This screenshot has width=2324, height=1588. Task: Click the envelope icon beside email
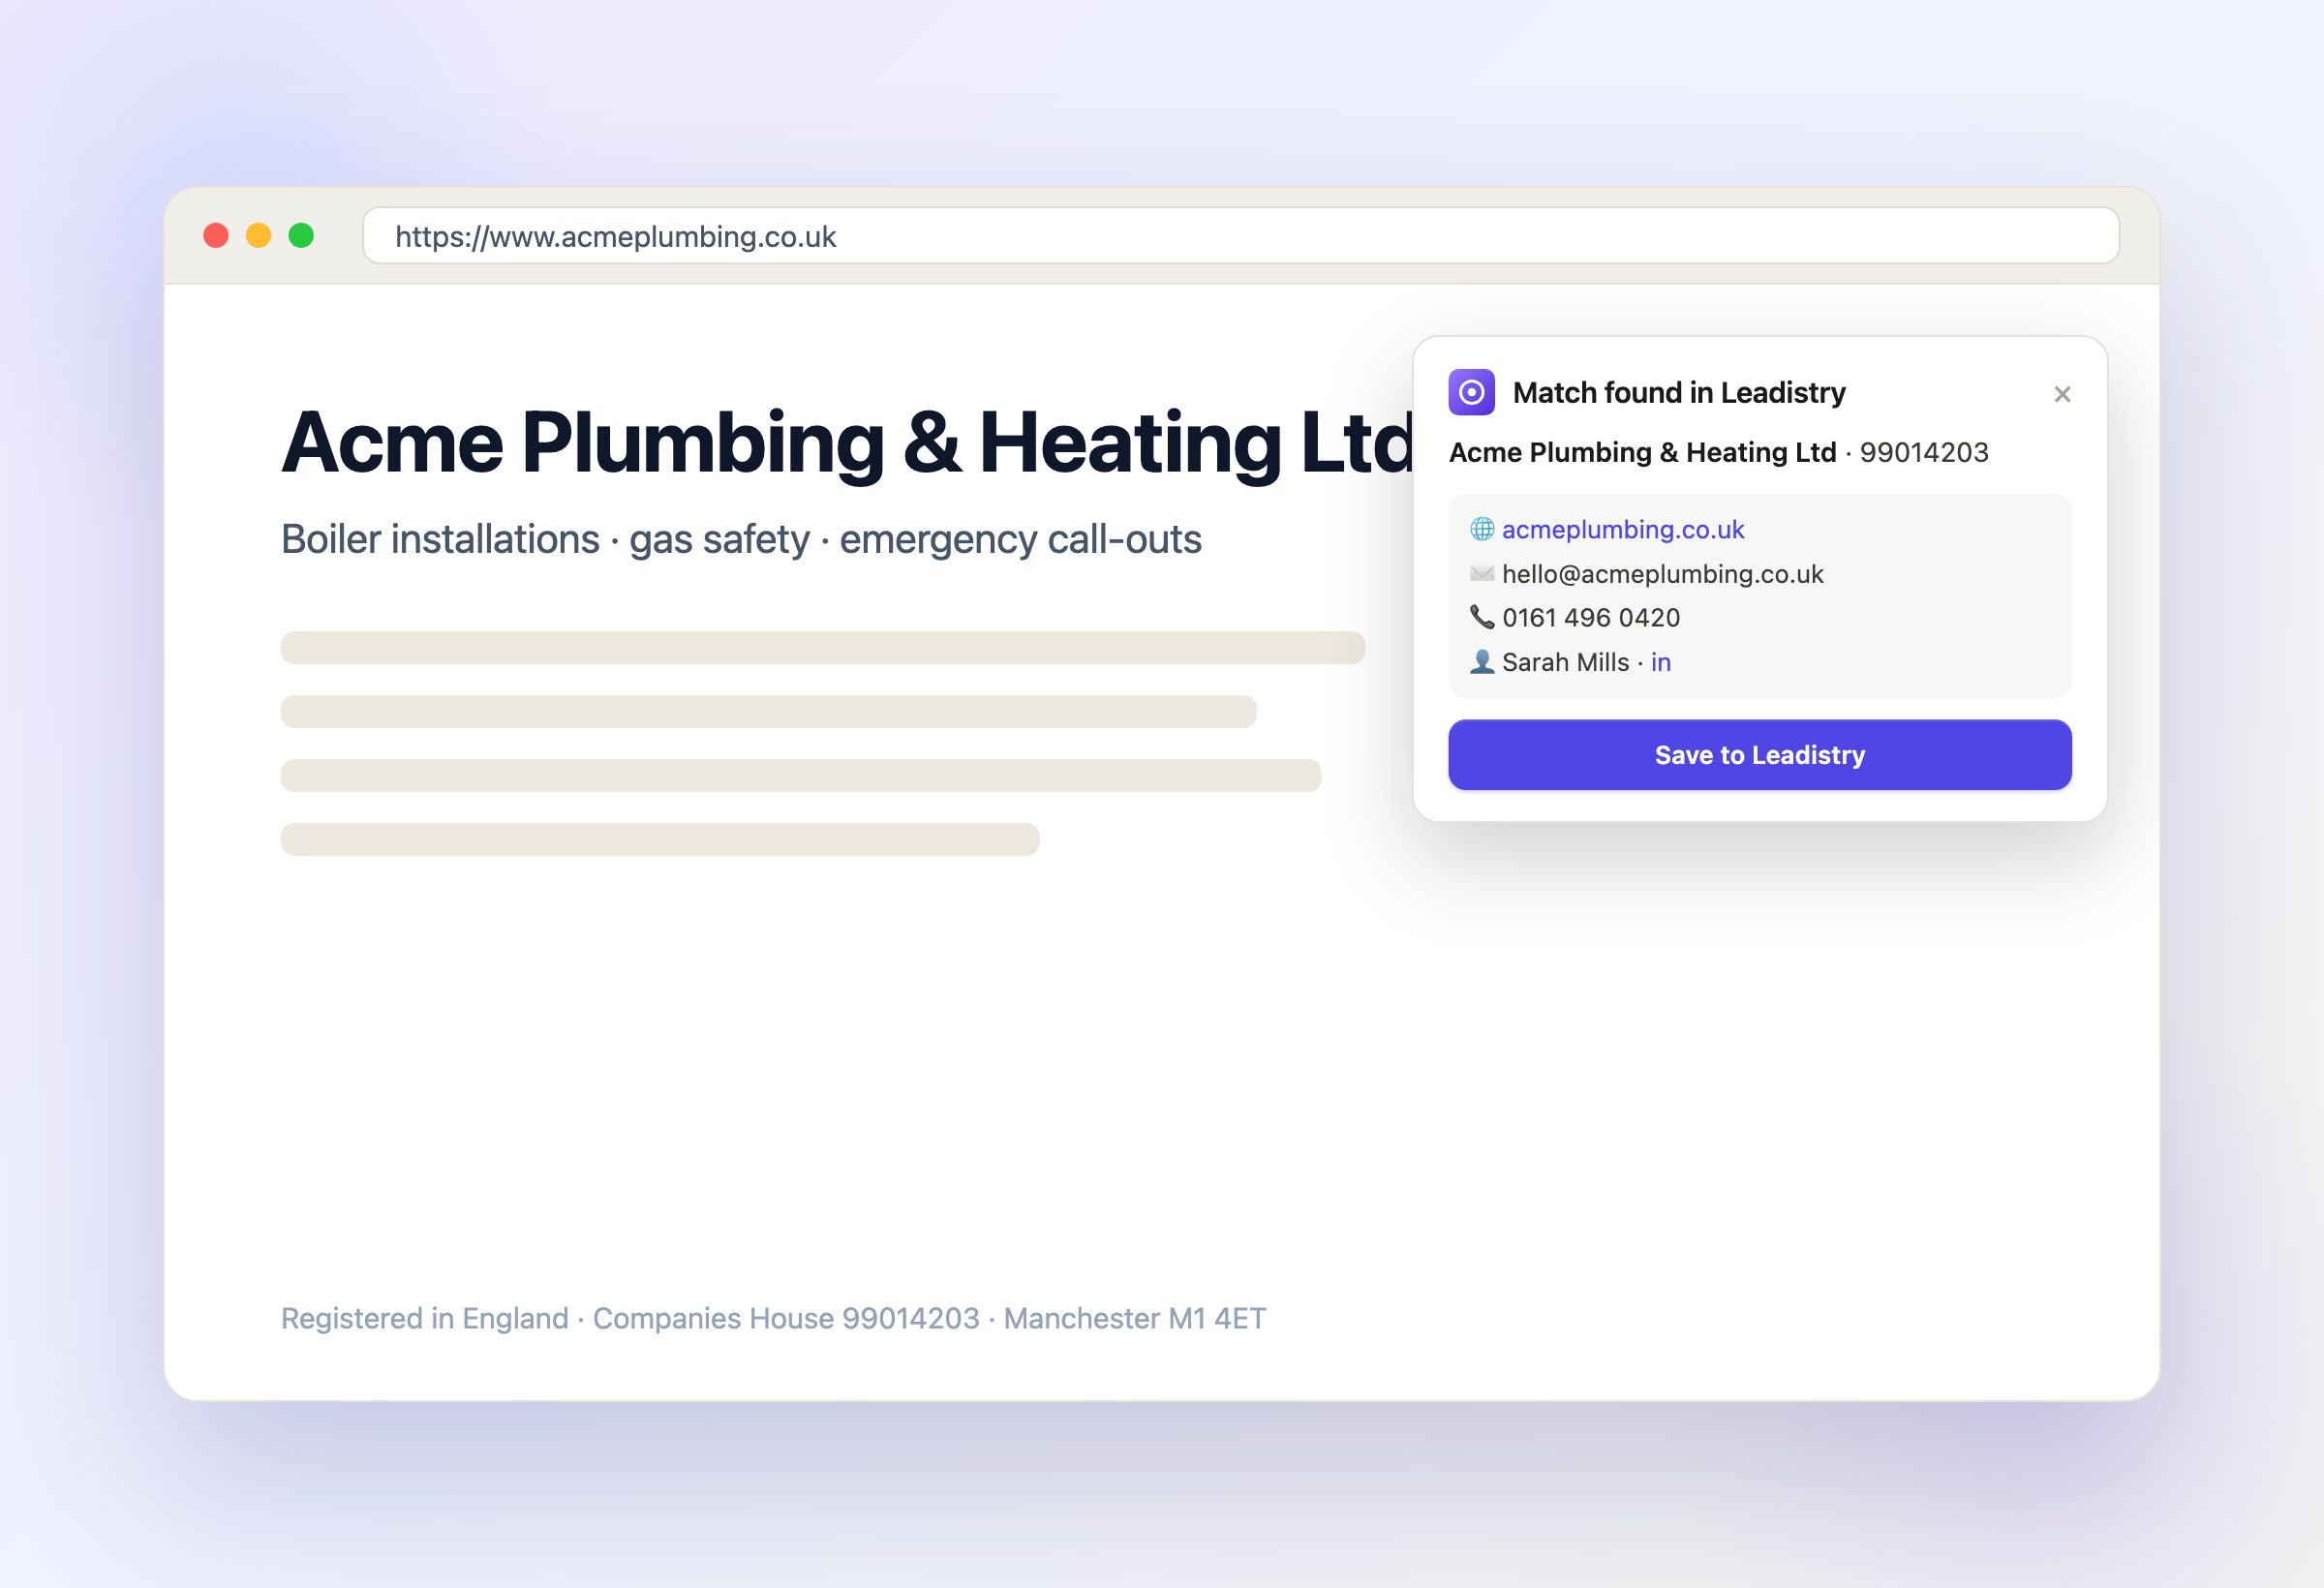click(1482, 573)
